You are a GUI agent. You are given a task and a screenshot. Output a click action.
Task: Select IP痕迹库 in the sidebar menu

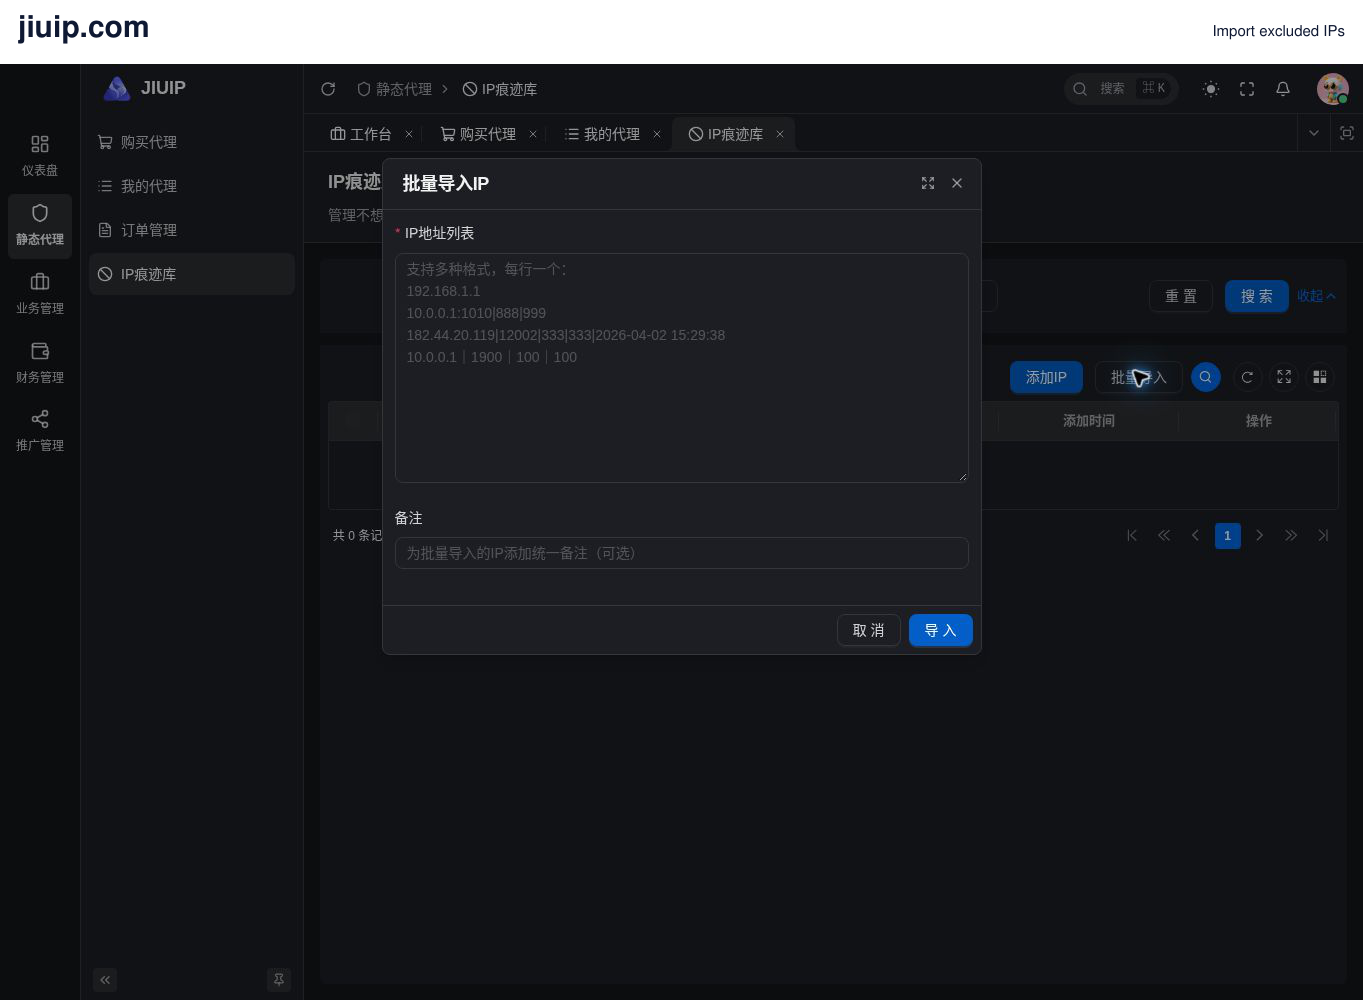[x=192, y=274]
